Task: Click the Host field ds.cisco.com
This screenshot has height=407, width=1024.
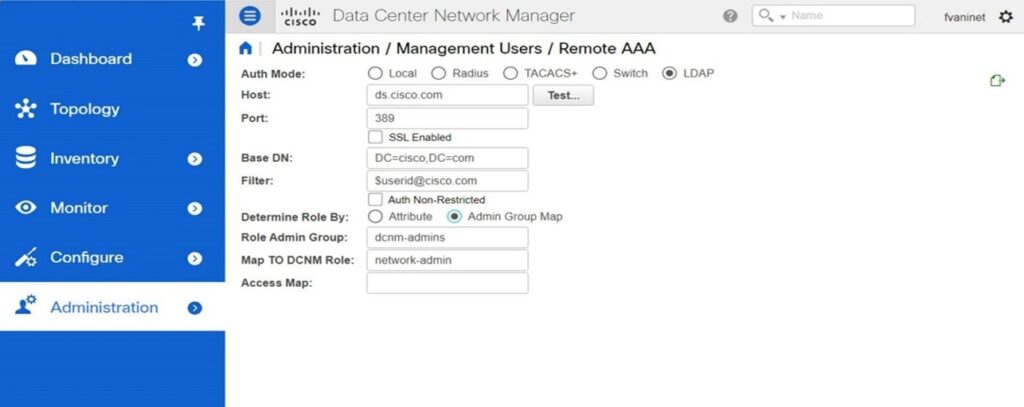Action: click(447, 95)
